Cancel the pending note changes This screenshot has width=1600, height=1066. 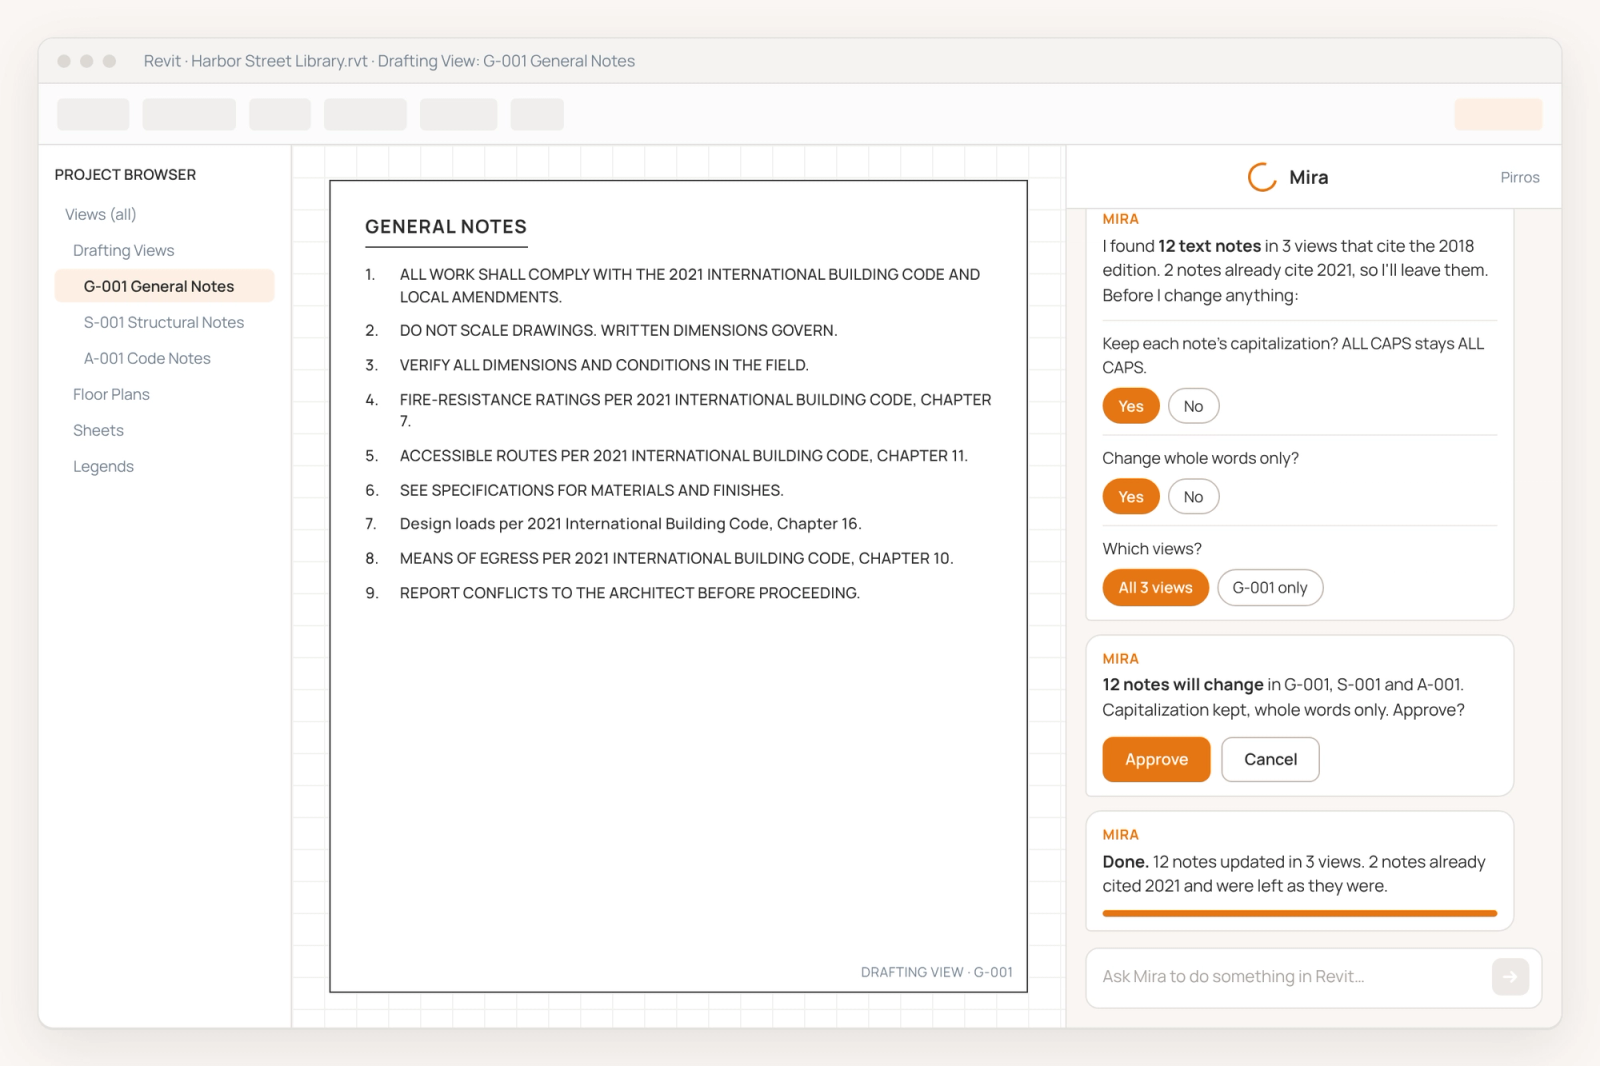point(1270,759)
